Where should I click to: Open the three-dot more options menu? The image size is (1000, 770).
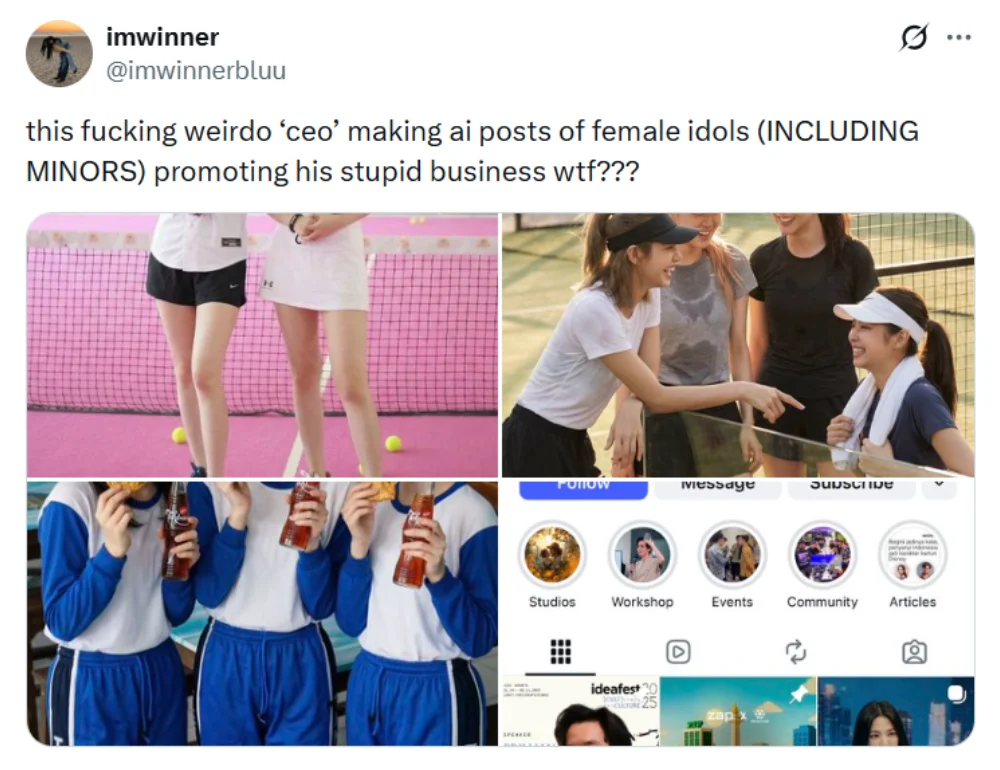pos(959,38)
